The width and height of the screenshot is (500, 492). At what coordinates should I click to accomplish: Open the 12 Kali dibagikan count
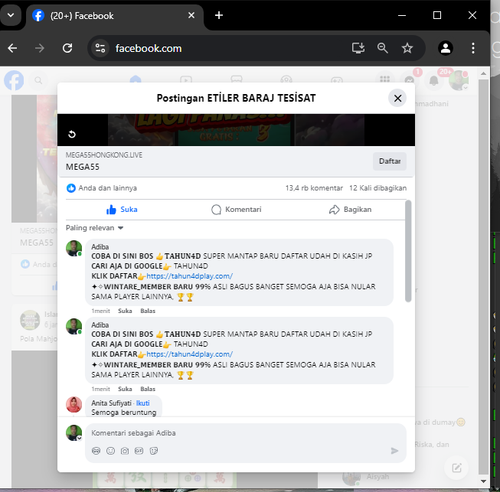pyautogui.click(x=378, y=188)
